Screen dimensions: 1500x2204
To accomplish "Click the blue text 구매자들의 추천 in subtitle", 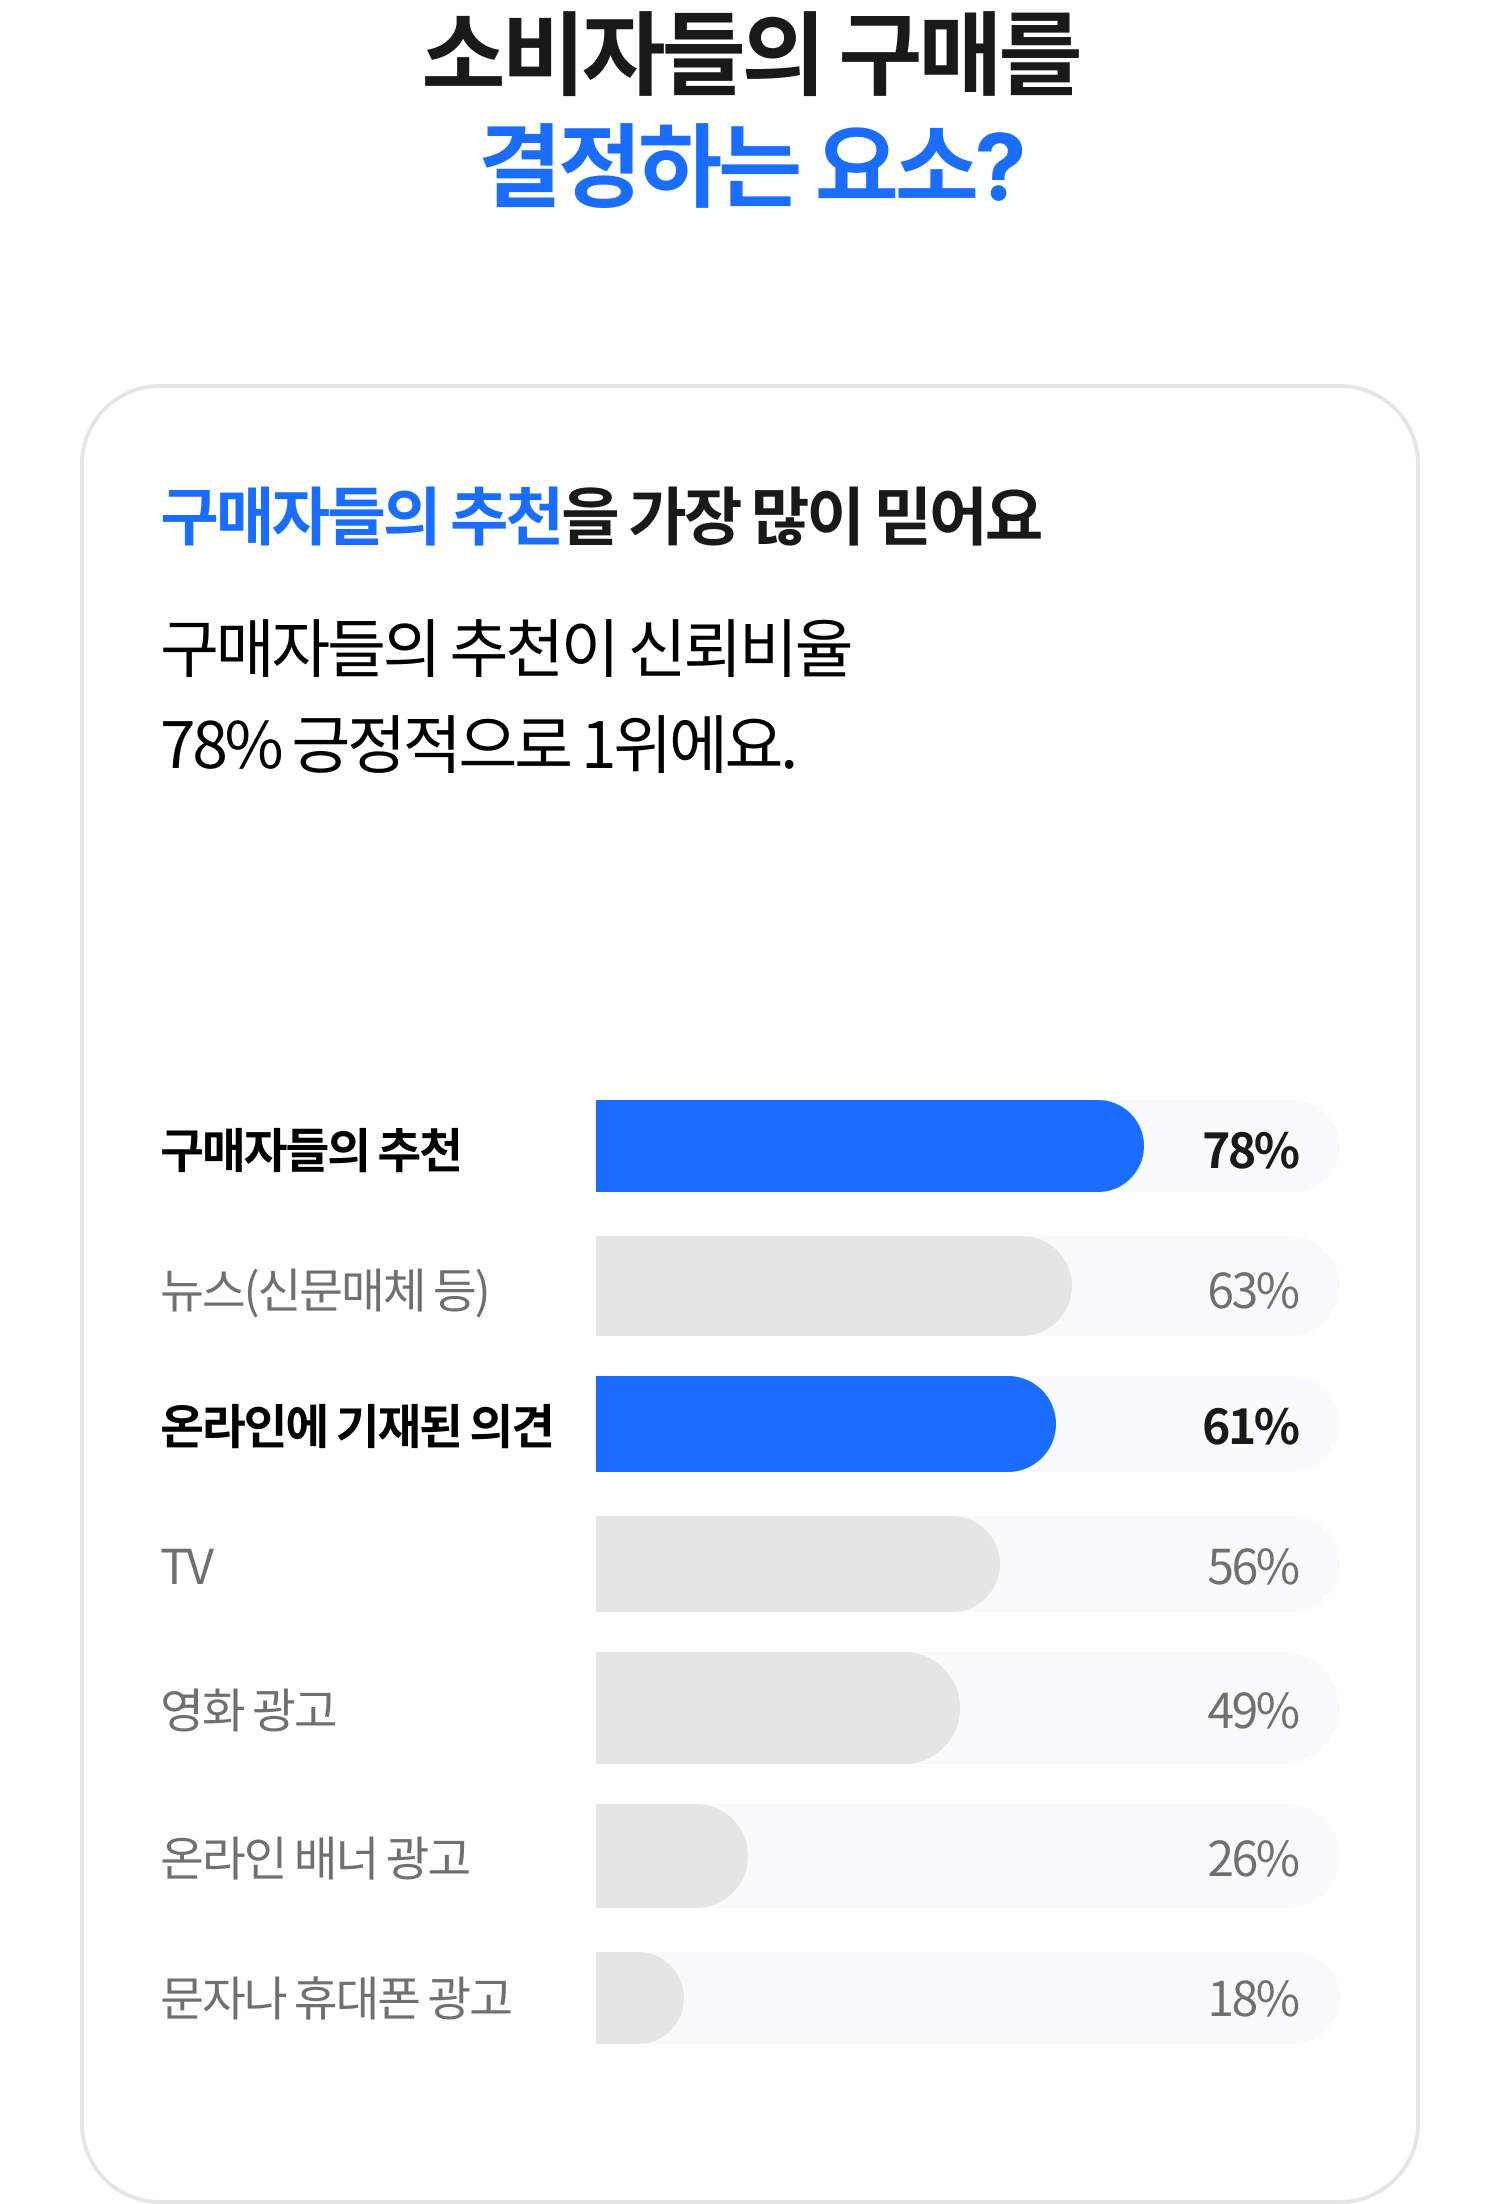I will (362, 517).
